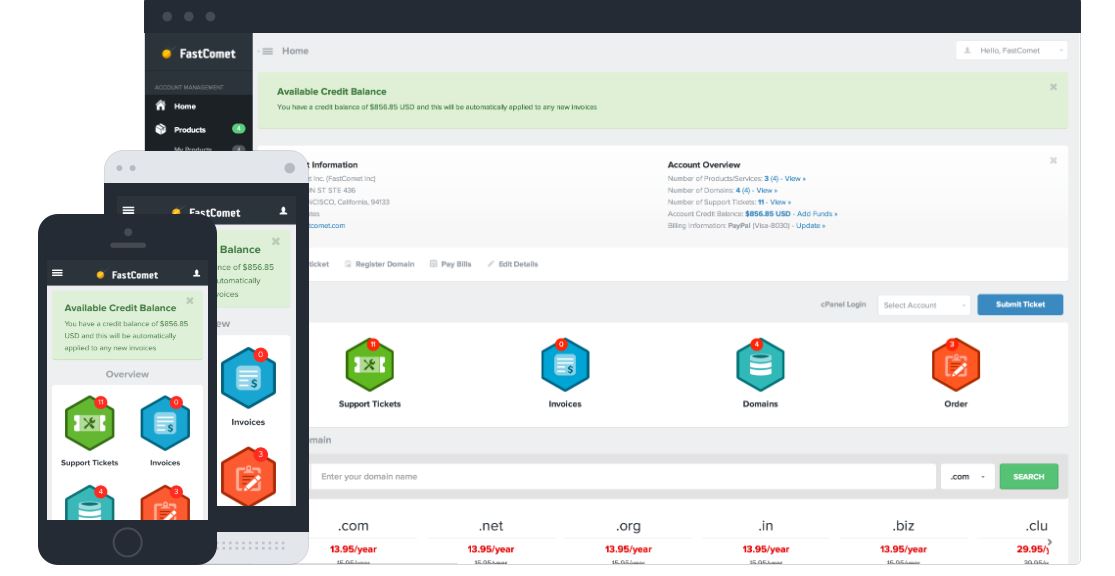This screenshot has height=576, width=1115.
Task: Click Home breadcrumb title in desktop header
Action: pos(295,51)
